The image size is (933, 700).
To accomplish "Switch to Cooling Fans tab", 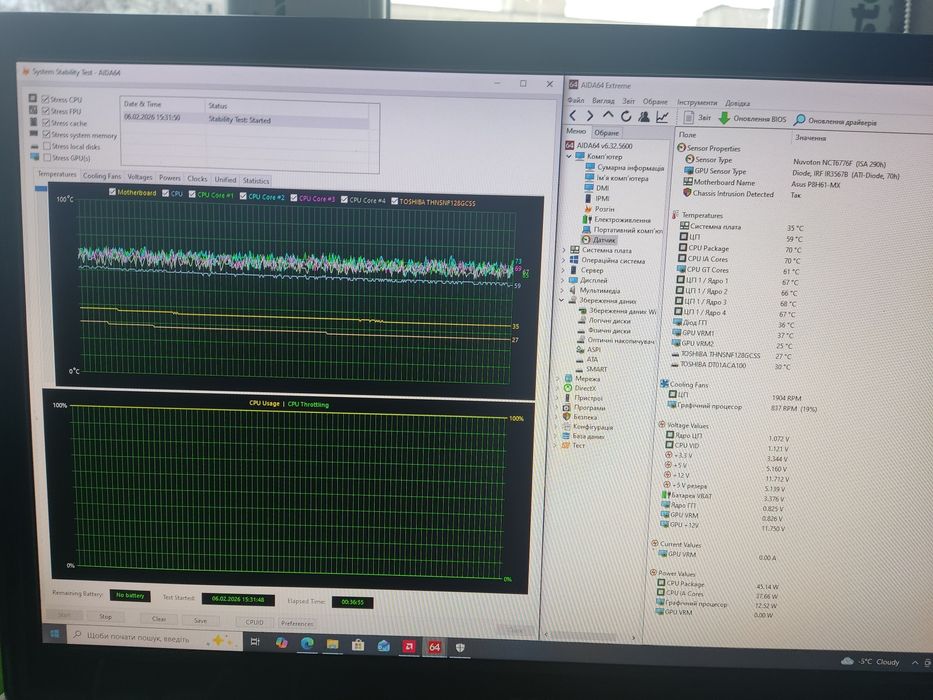I will click(x=102, y=176).
